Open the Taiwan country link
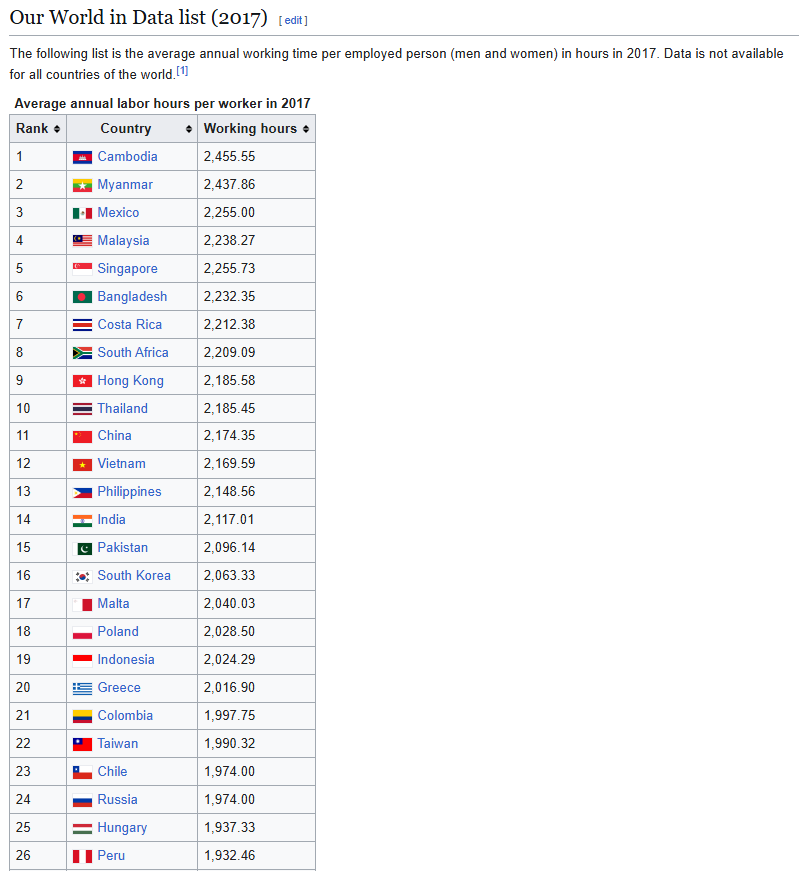The width and height of the screenshot is (800, 871). pos(118,744)
